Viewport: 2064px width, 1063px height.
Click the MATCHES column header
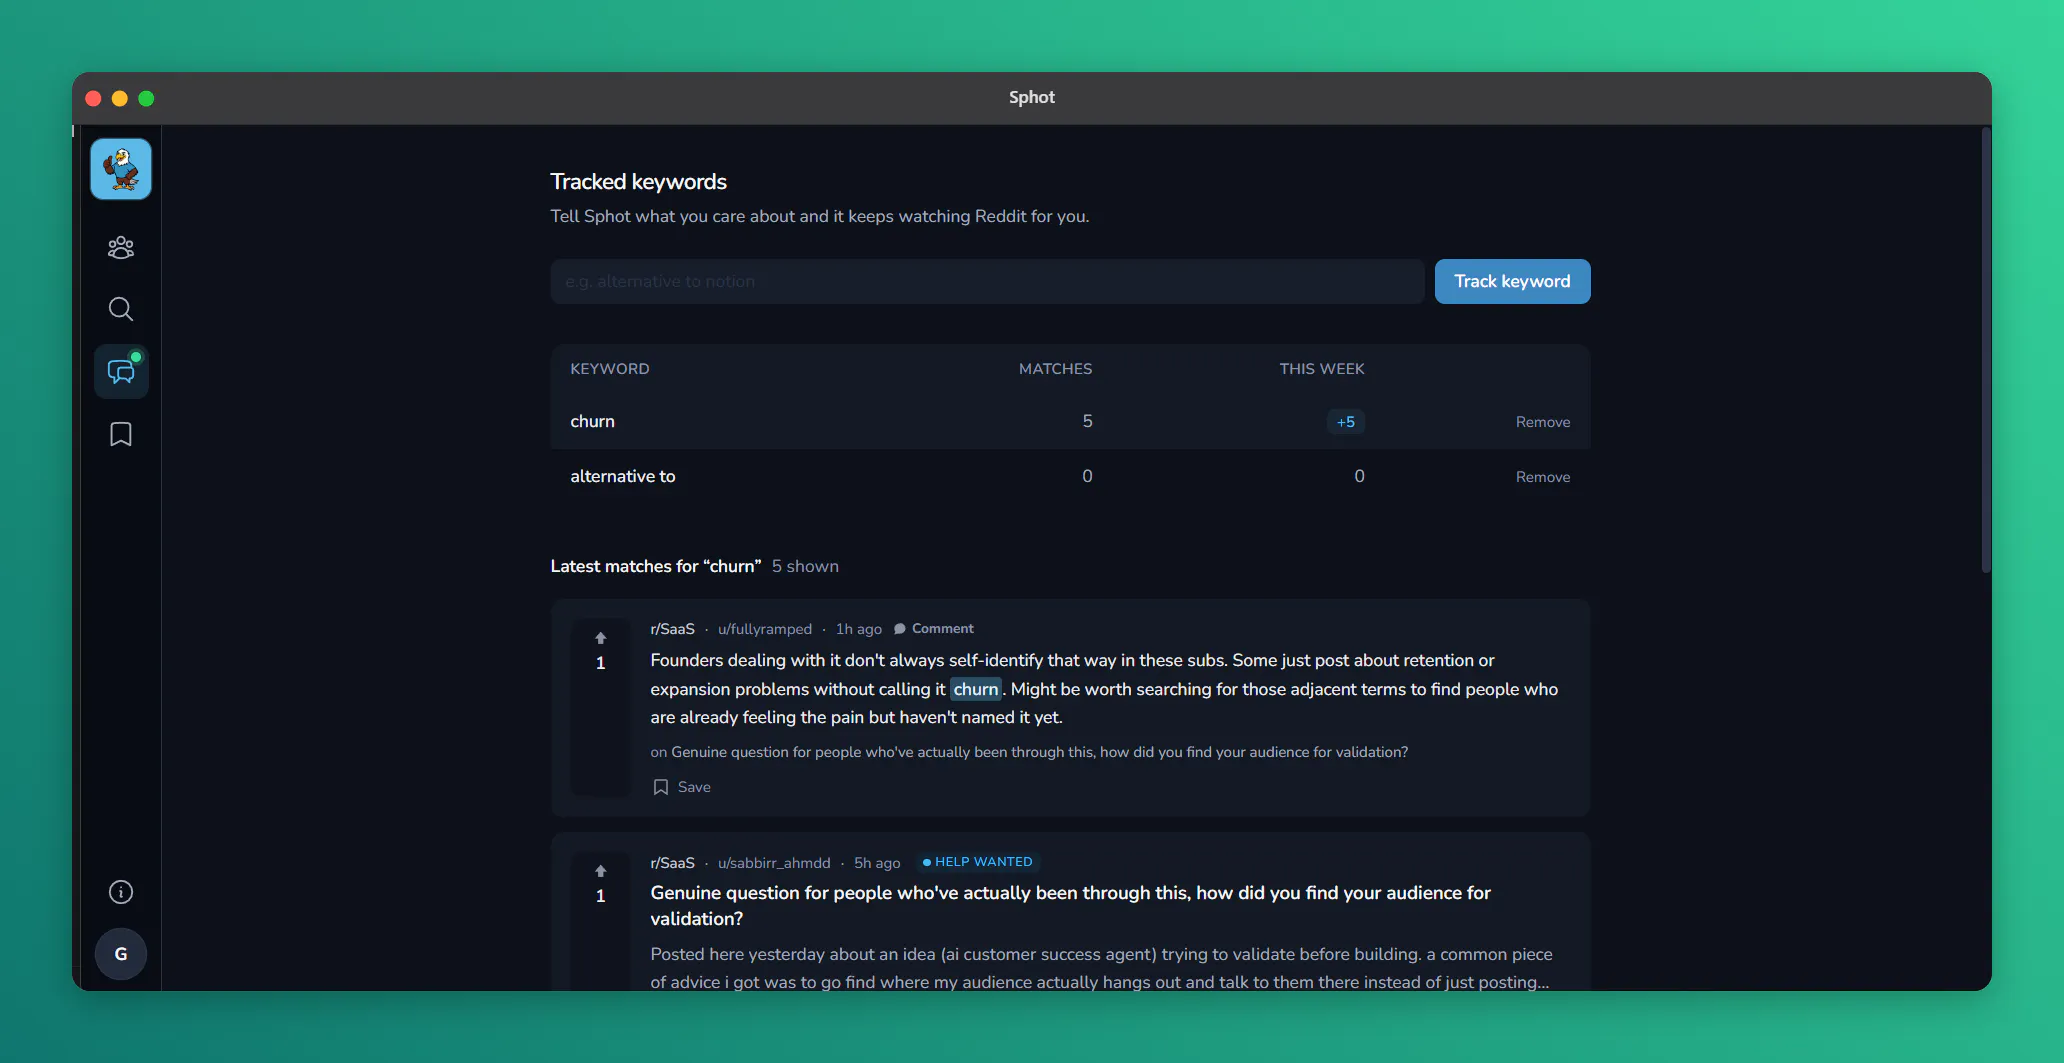tap(1055, 369)
